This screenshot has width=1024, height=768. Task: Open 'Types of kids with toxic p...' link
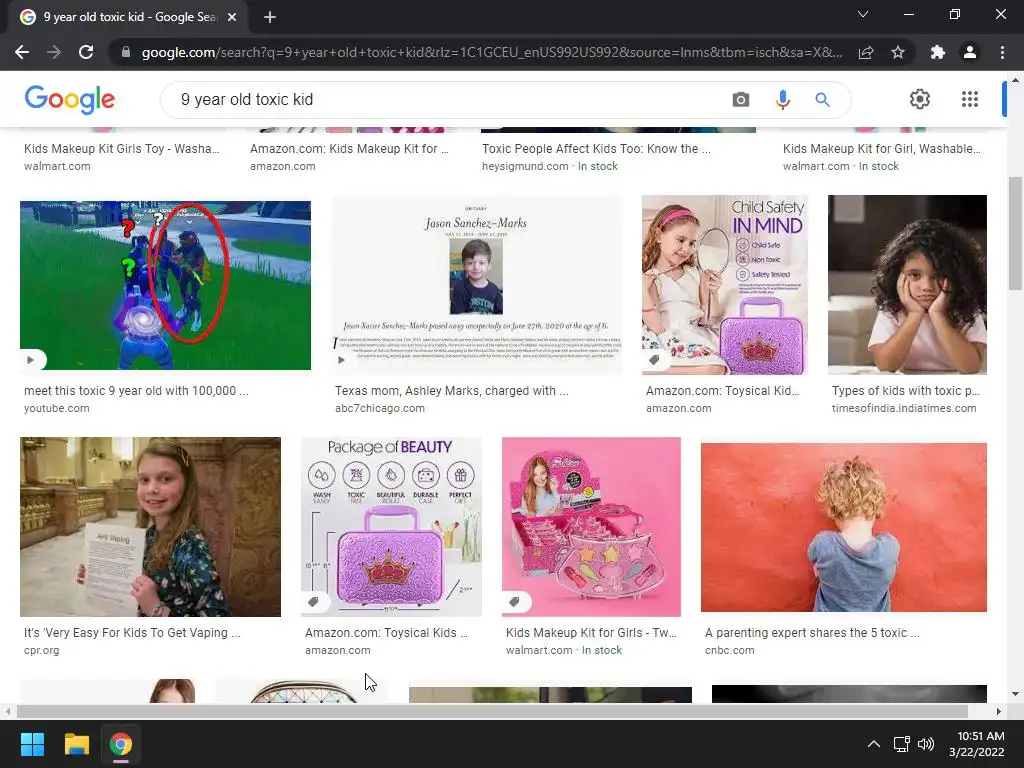905,391
